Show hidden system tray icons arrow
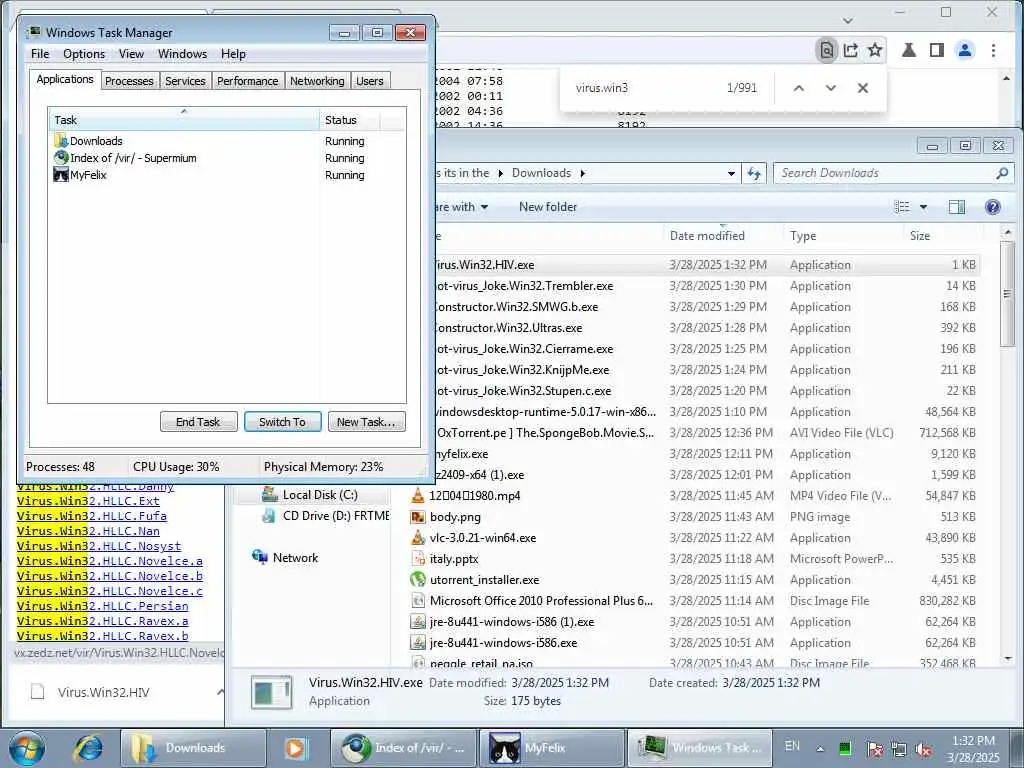The width and height of the screenshot is (1024, 768). coord(820,749)
